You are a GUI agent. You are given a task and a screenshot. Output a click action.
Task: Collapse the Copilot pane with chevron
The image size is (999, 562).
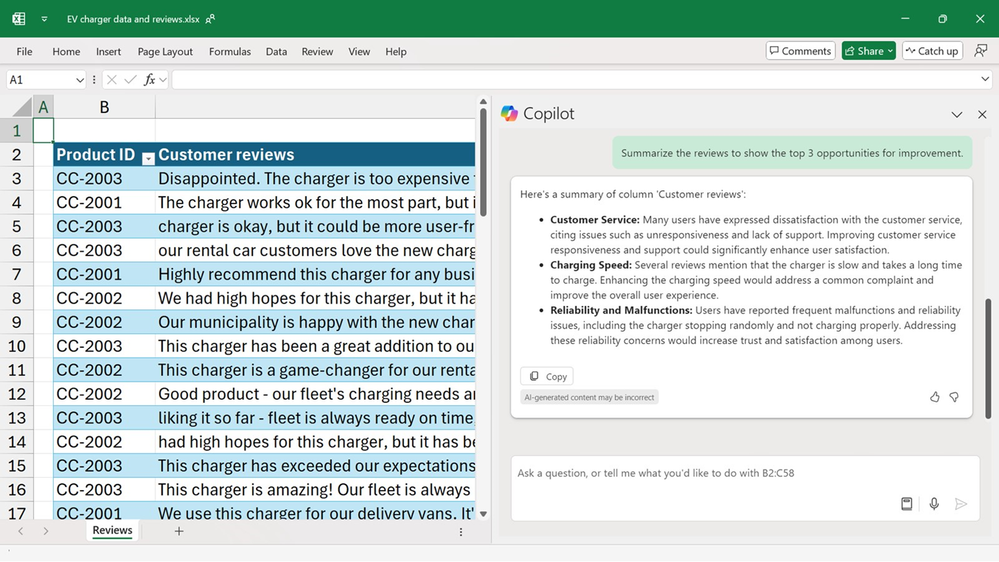957,115
